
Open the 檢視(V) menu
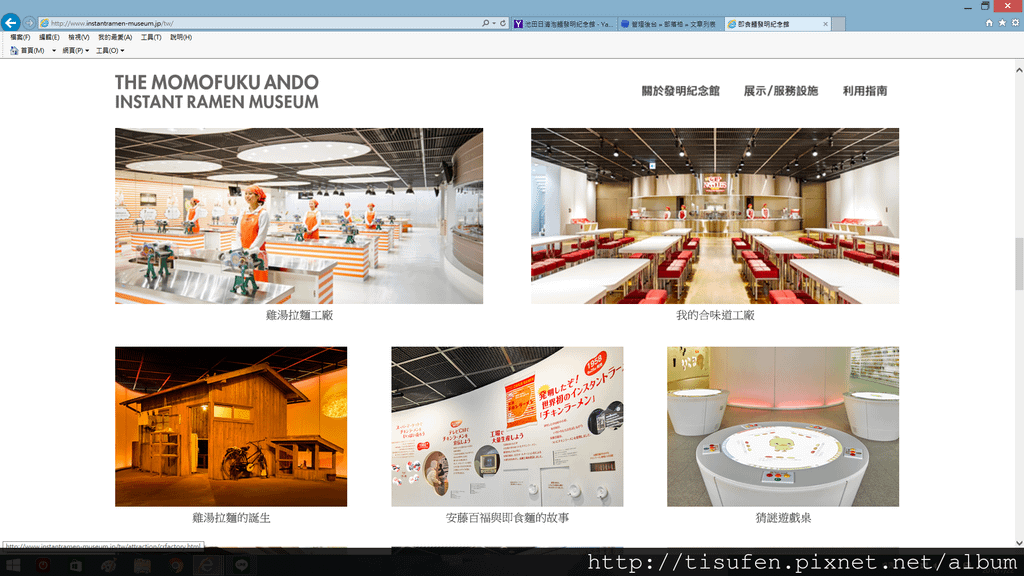tap(79, 37)
